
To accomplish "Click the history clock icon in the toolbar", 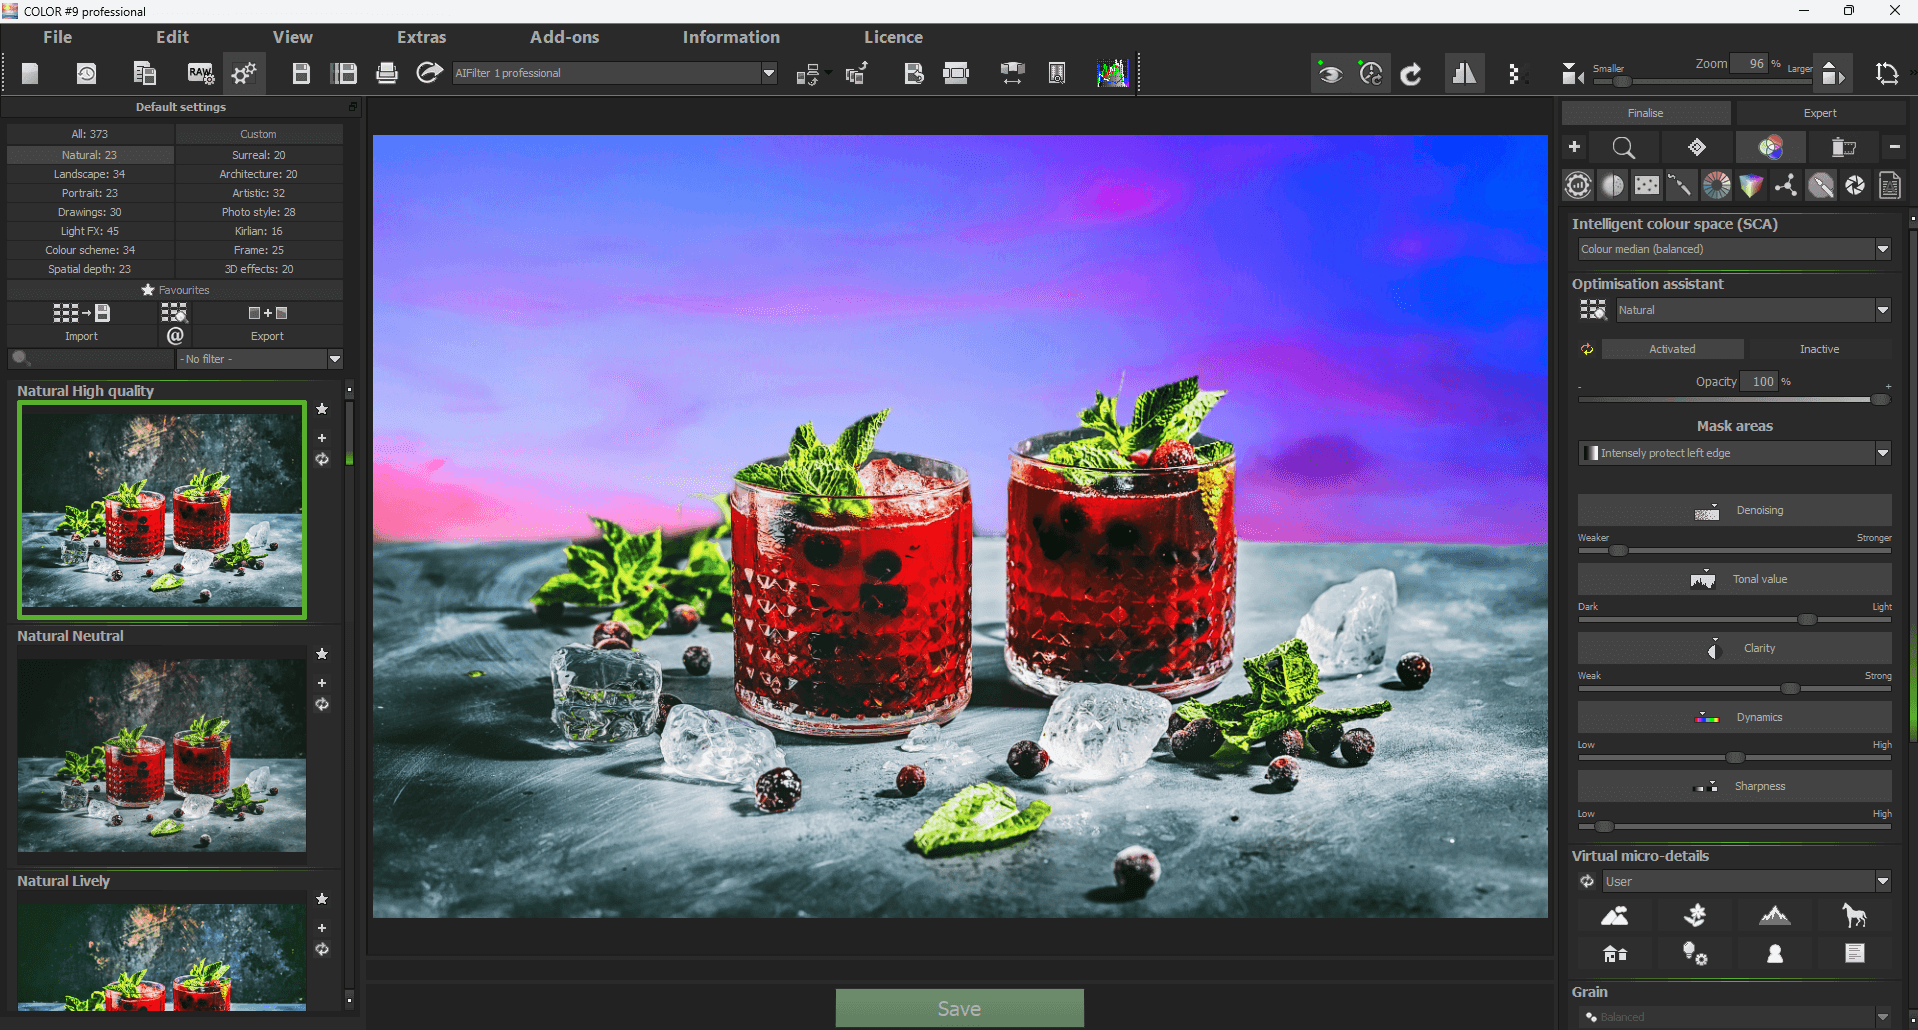I will pos(87,73).
